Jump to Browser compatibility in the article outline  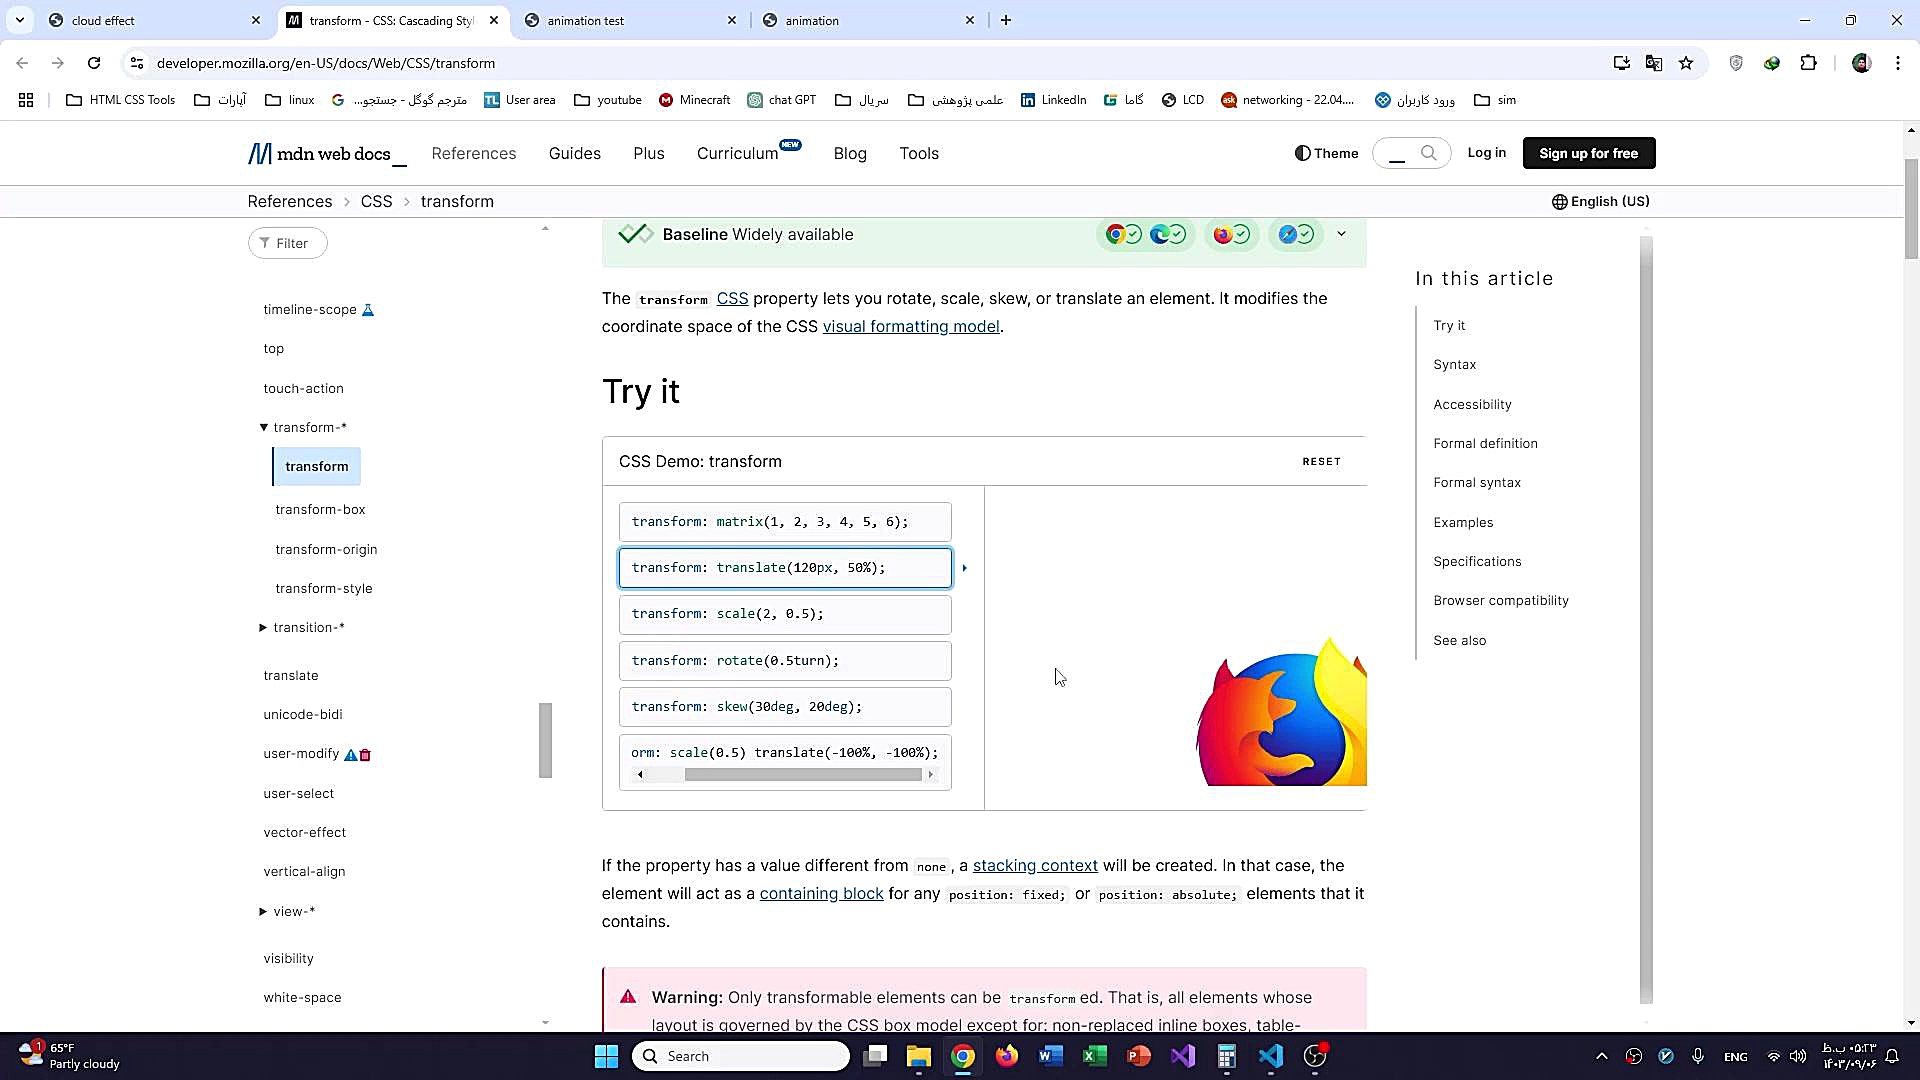[x=1501, y=600]
